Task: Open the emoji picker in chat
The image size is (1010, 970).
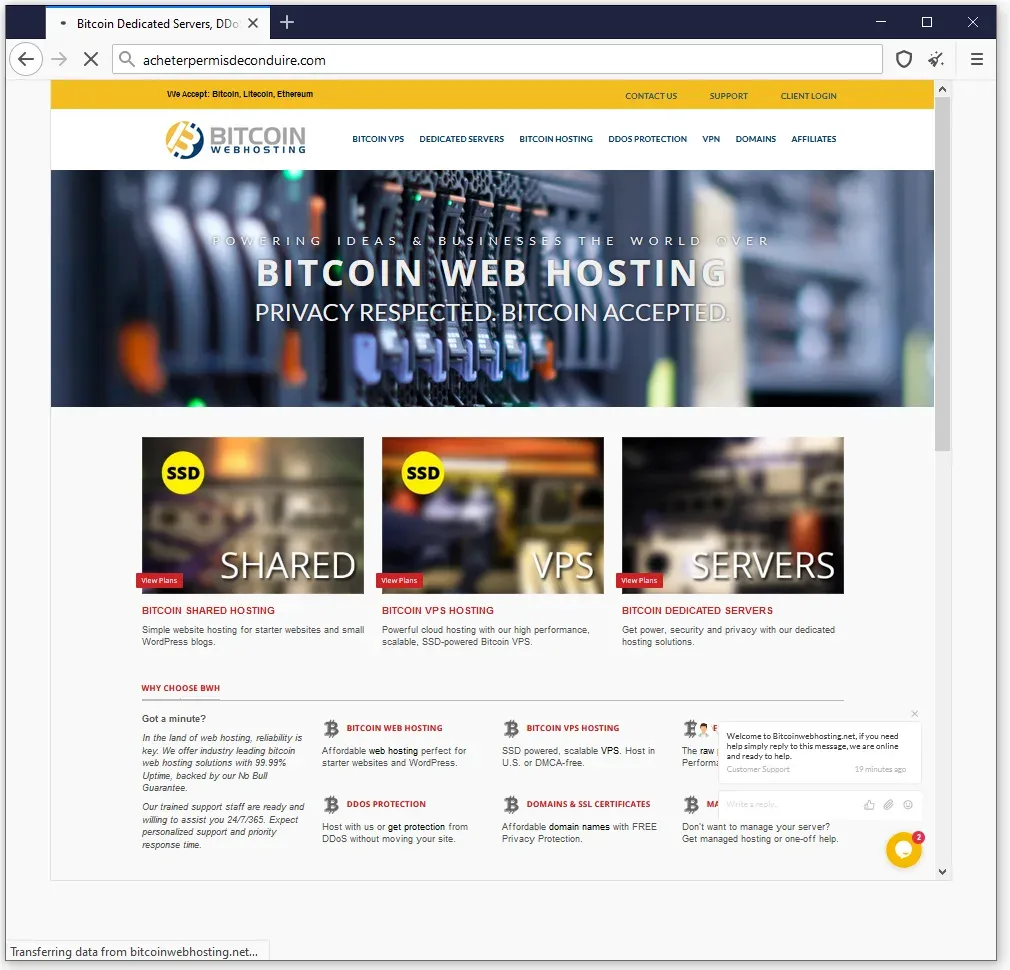Action: coord(908,804)
